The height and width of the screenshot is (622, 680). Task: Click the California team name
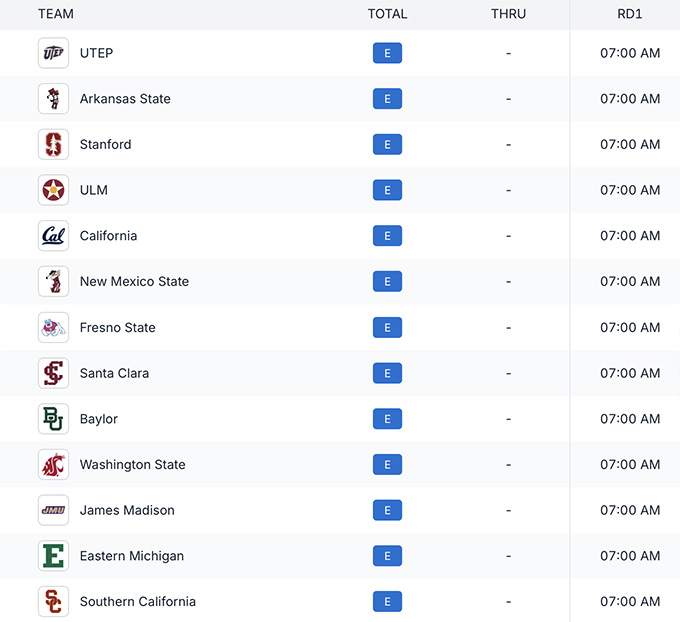[108, 236]
